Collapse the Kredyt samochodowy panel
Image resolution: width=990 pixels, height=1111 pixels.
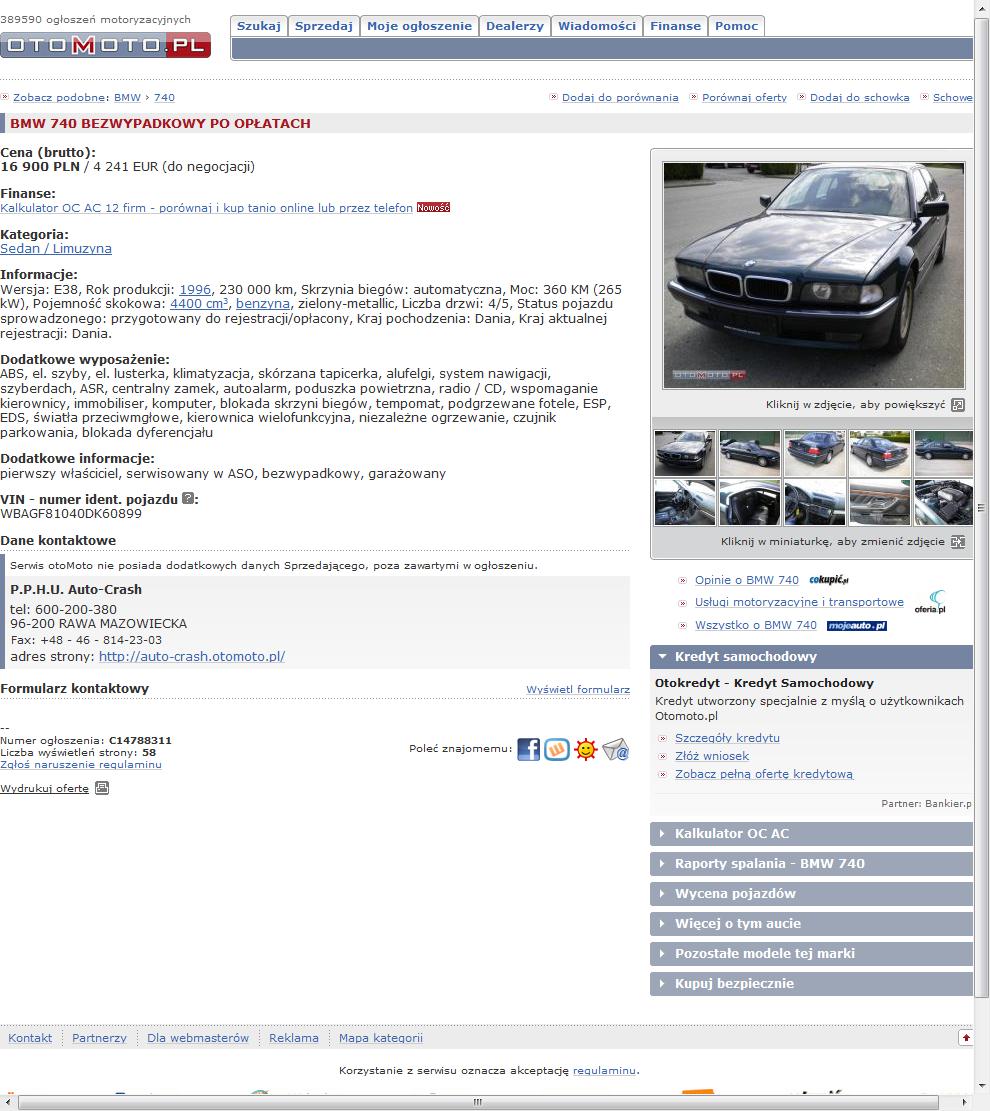coord(811,657)
